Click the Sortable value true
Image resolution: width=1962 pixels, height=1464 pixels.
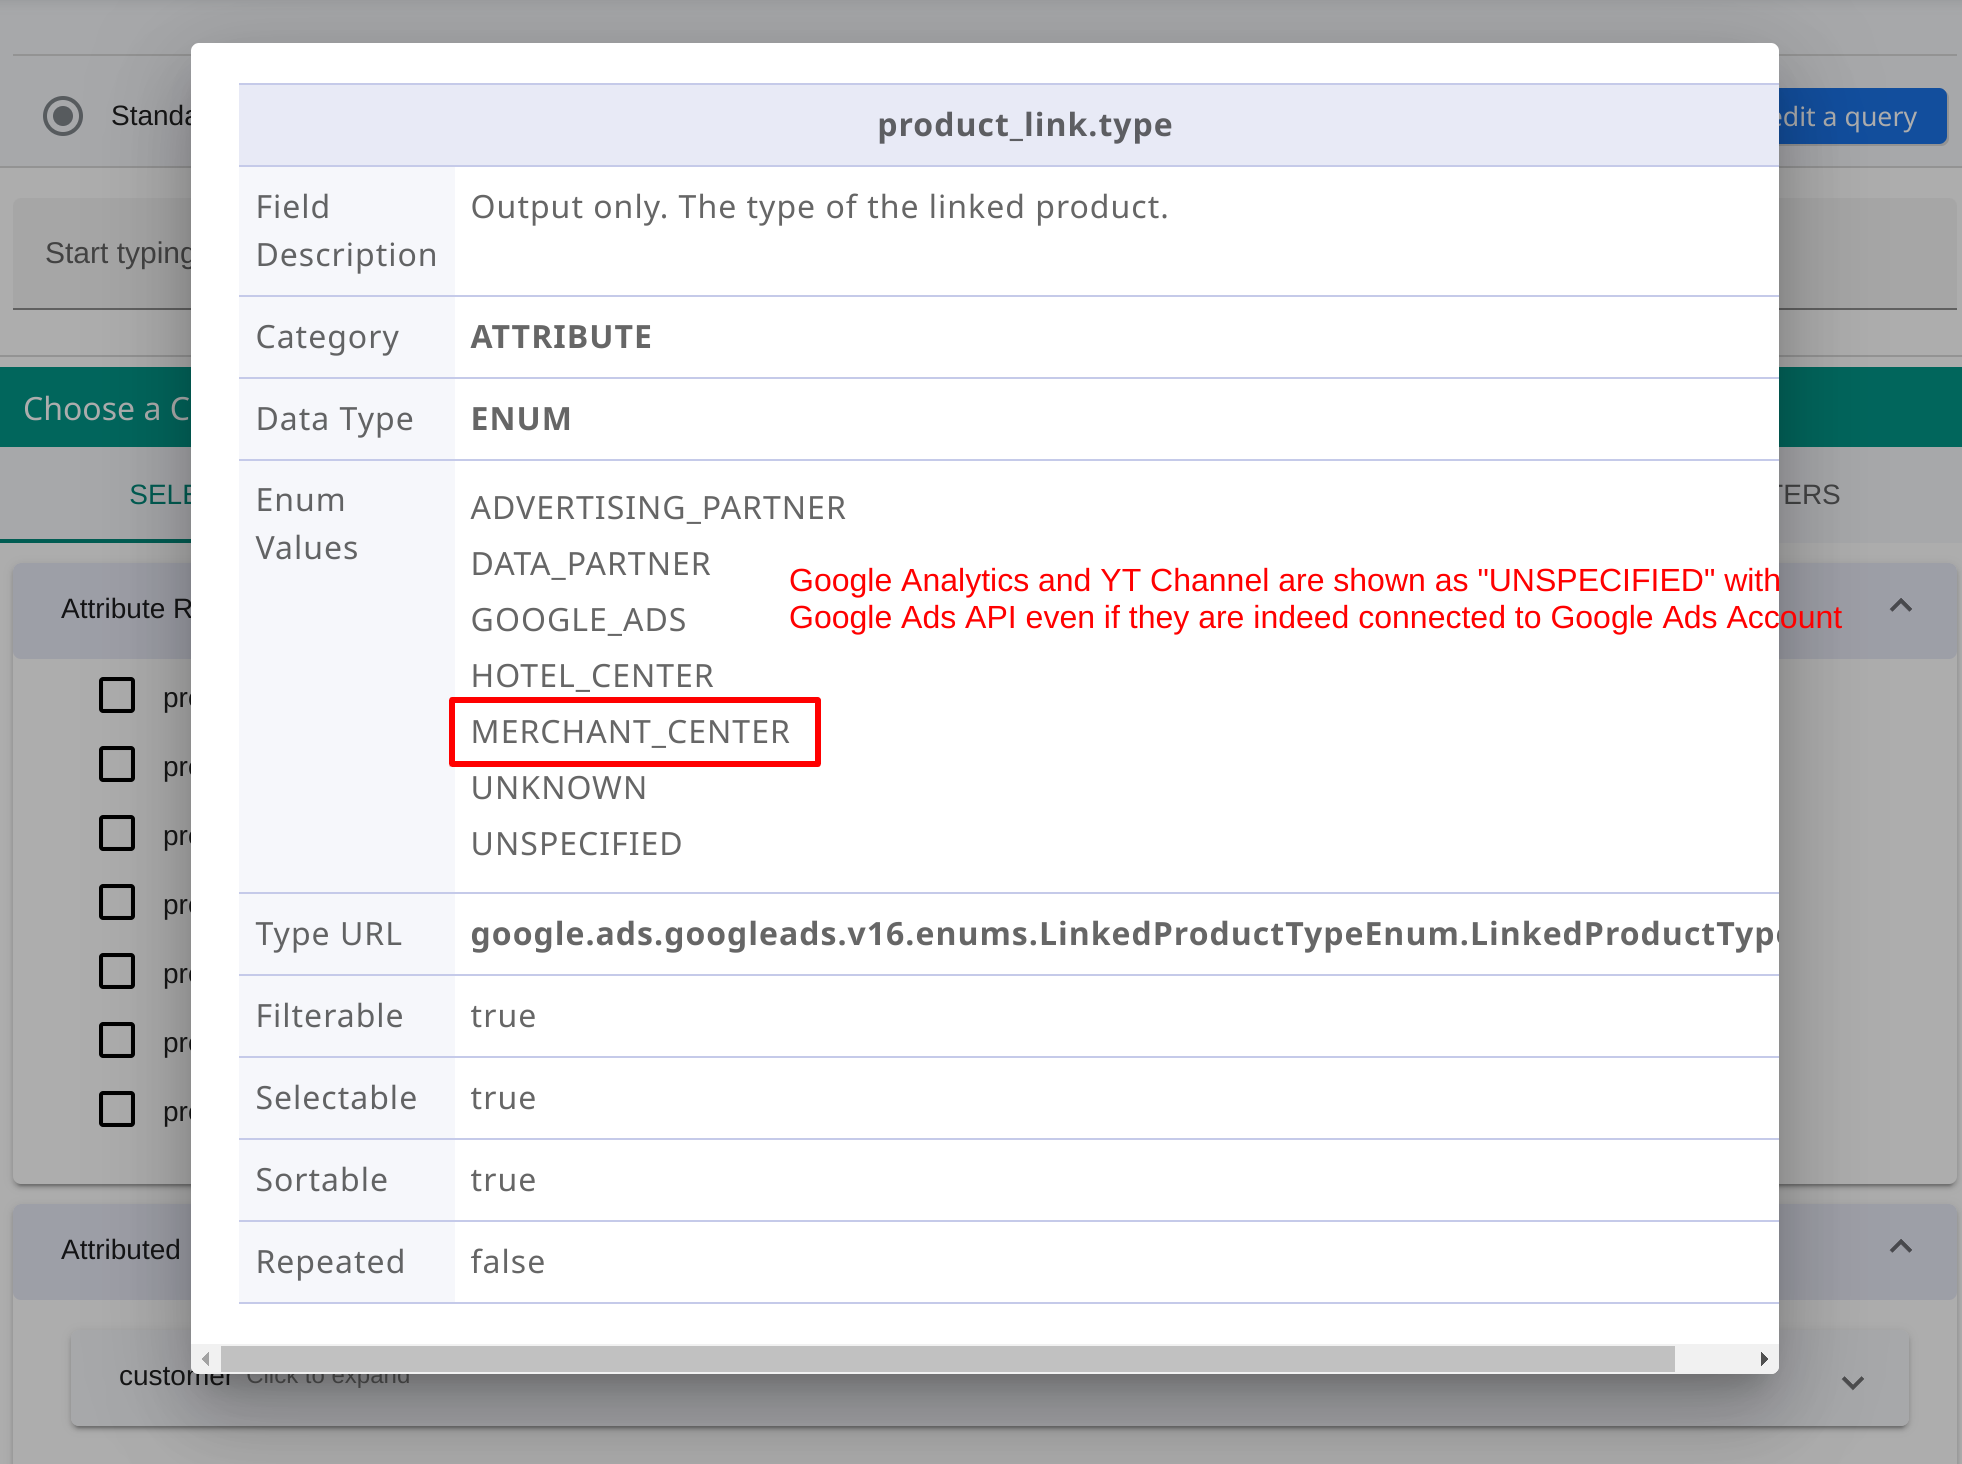coord(503,1180)
